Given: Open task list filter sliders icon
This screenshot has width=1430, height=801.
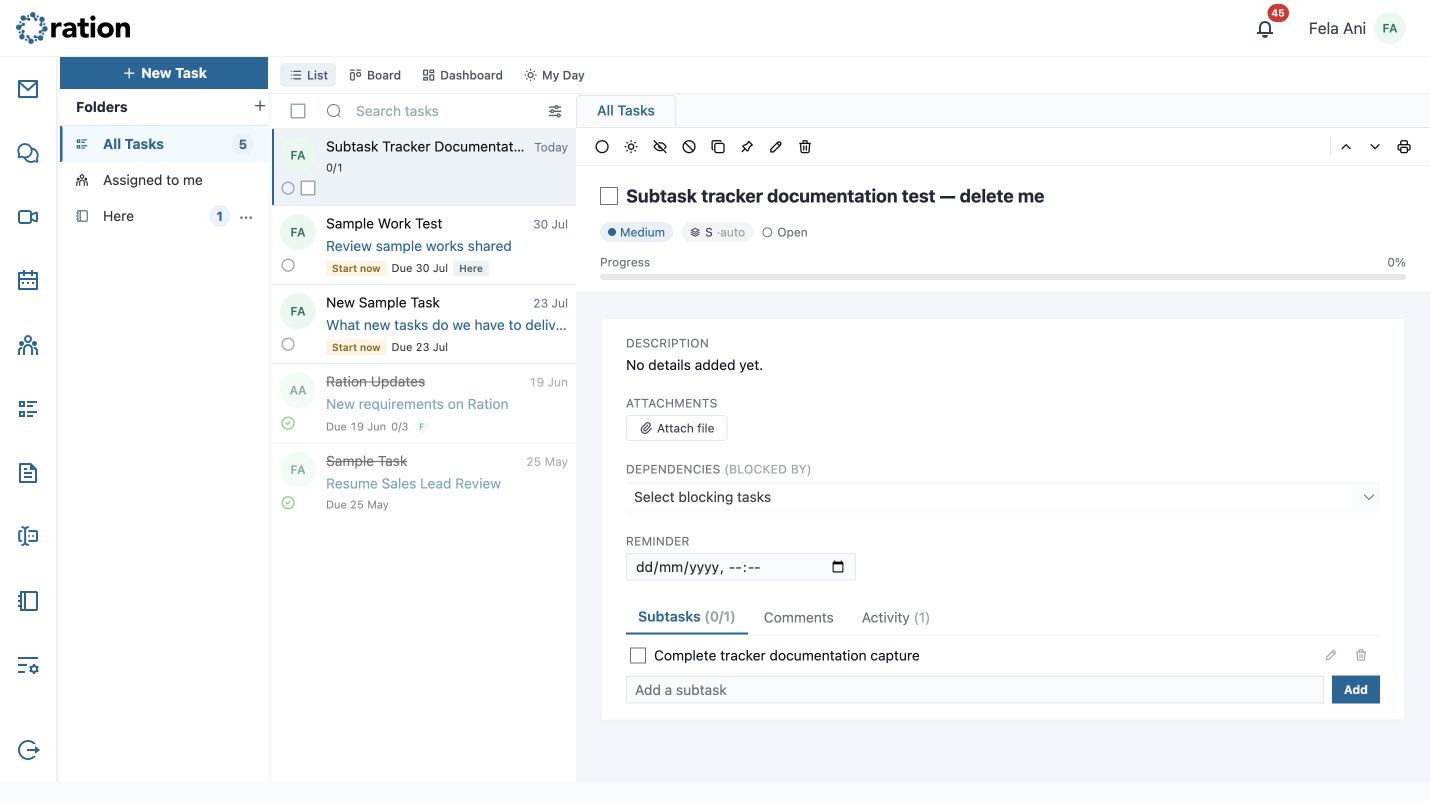Looking at the screenshot, I should (x=555, y=111).
